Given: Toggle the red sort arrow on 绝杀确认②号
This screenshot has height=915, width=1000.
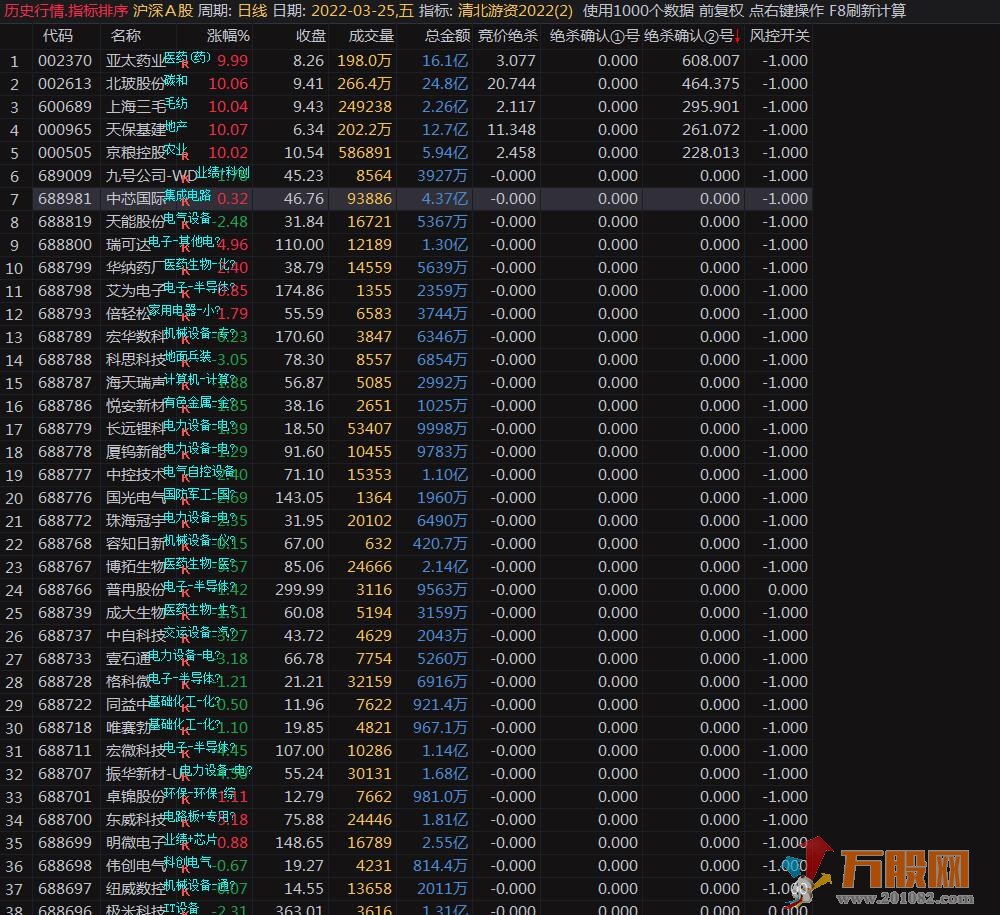Looking at the screenshot, I should (x=738, y=37).
